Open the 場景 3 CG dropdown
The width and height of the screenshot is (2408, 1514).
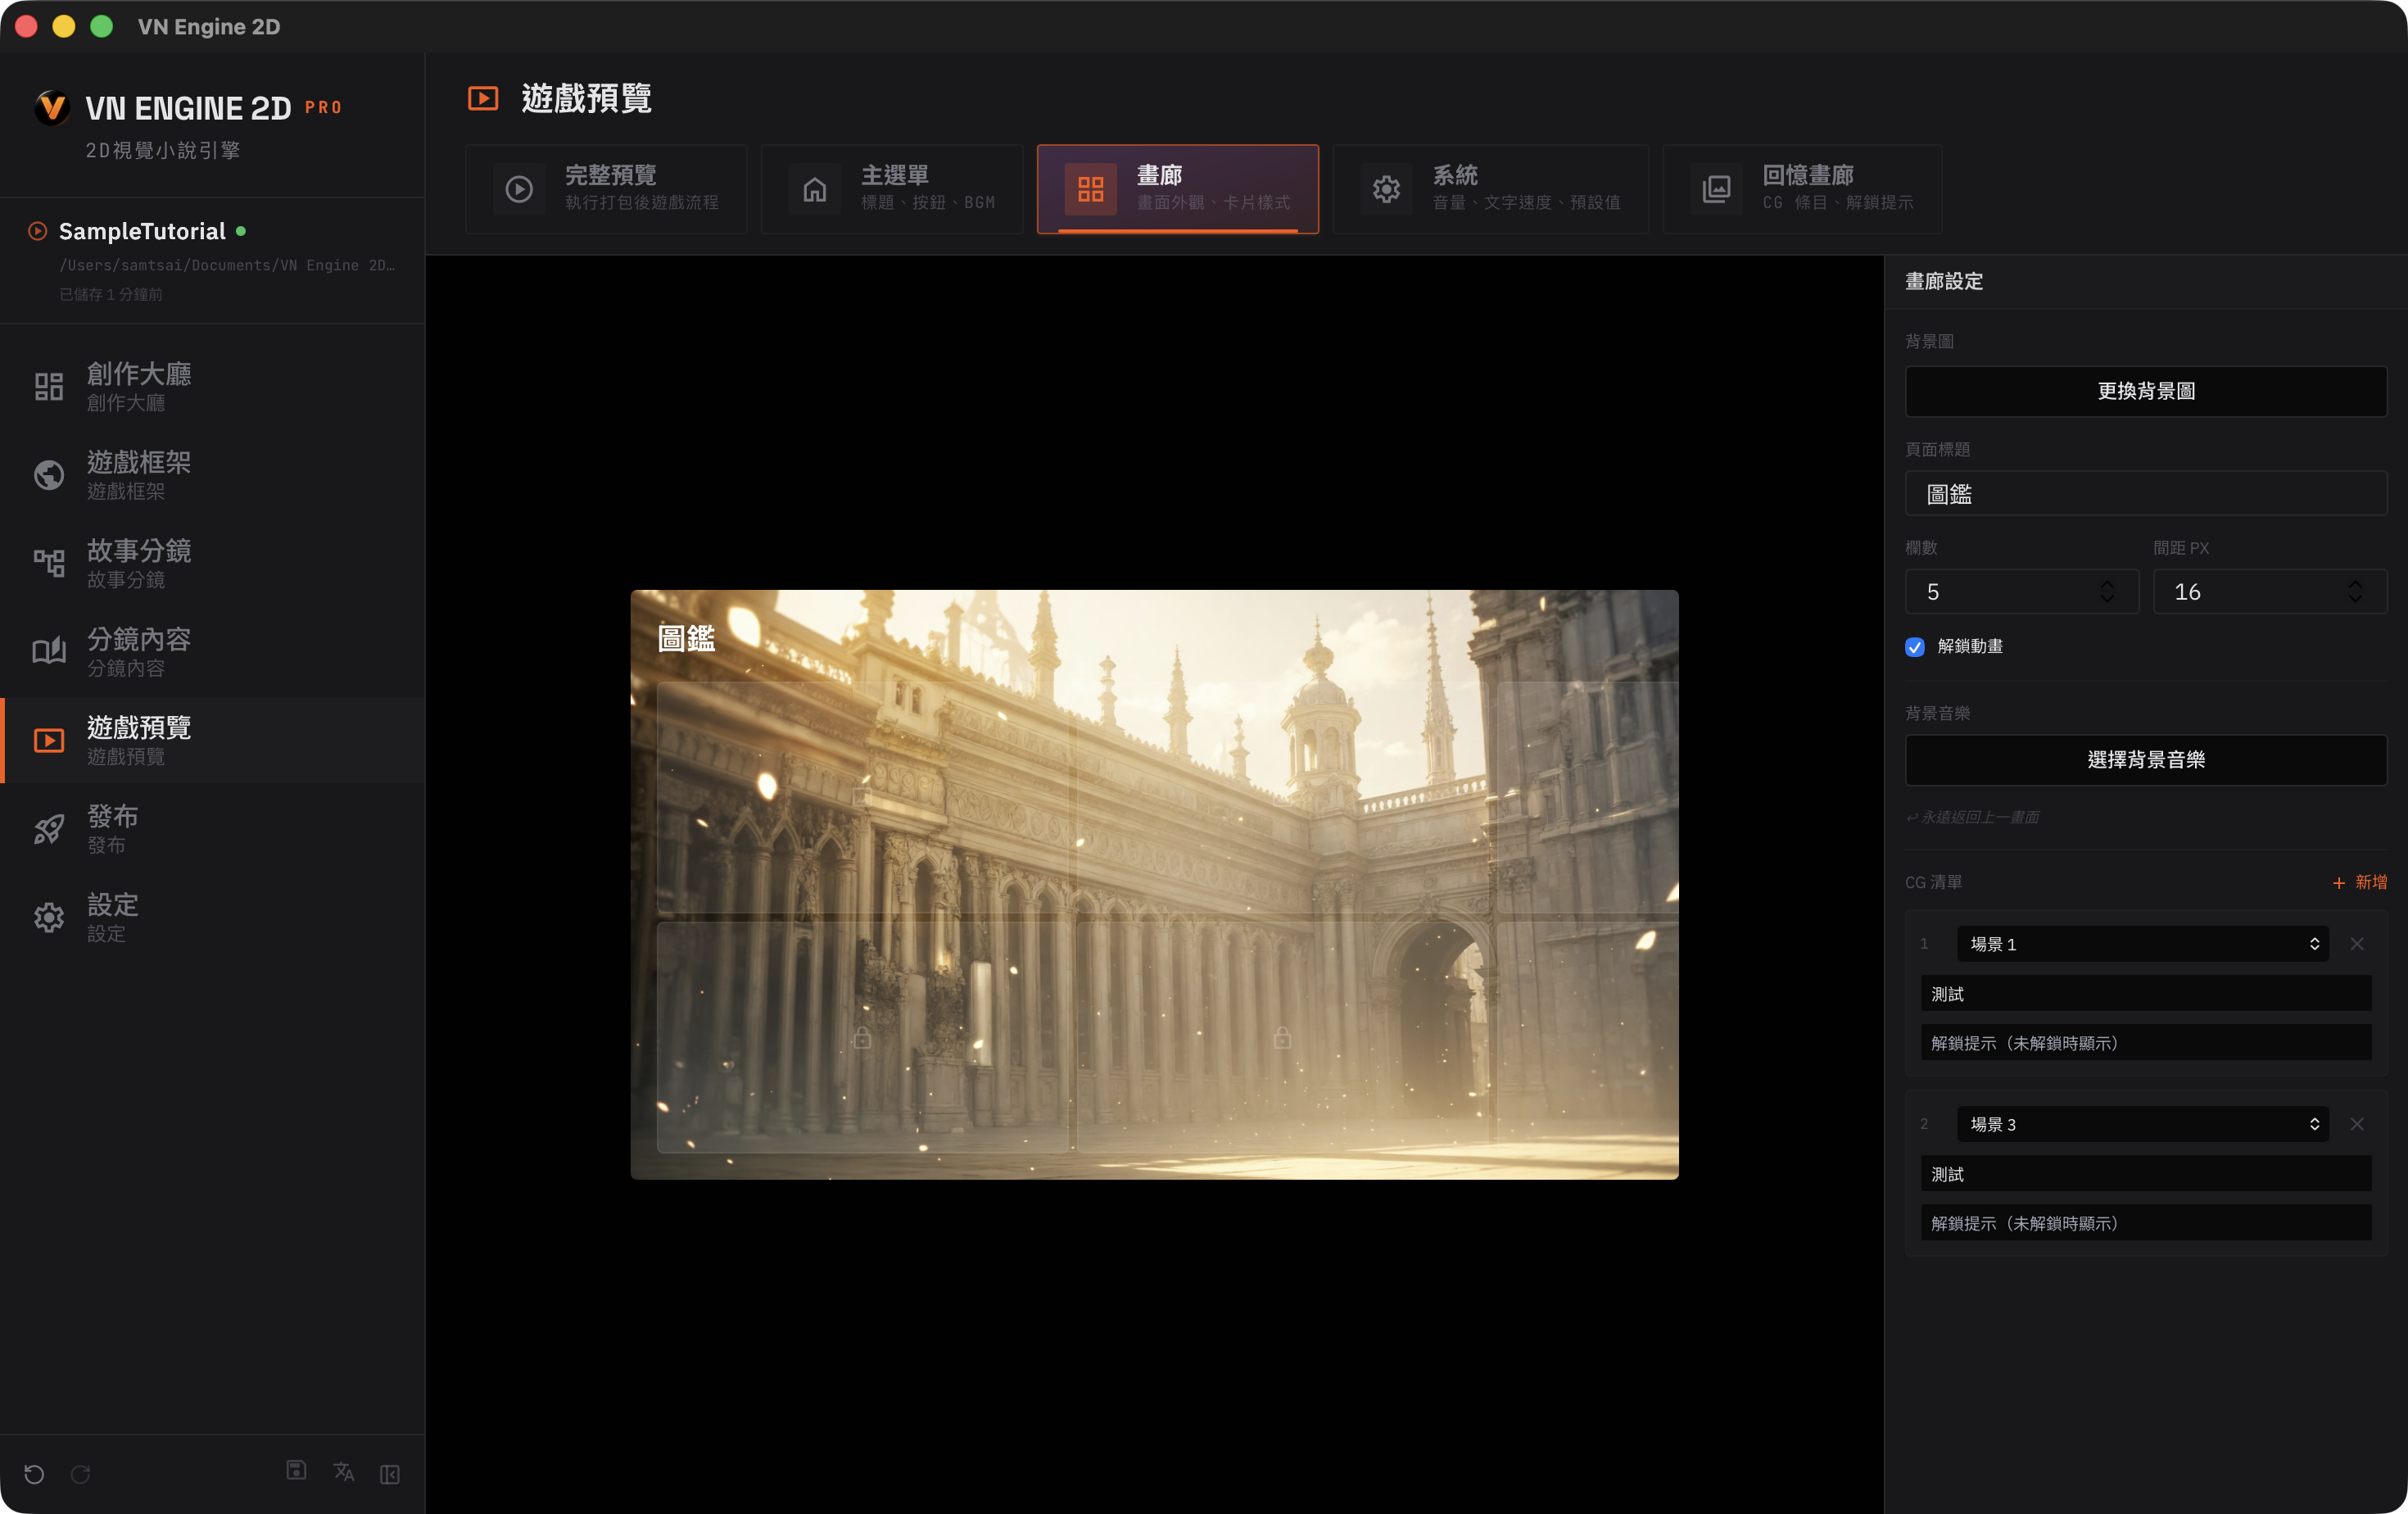coord(2143,1124)
